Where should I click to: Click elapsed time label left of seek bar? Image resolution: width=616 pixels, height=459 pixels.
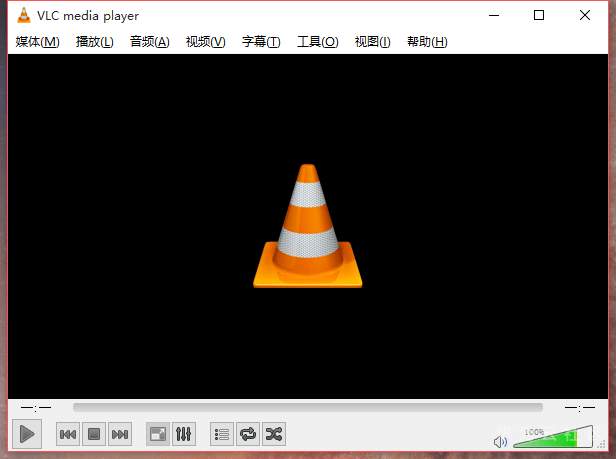(36, 407)
